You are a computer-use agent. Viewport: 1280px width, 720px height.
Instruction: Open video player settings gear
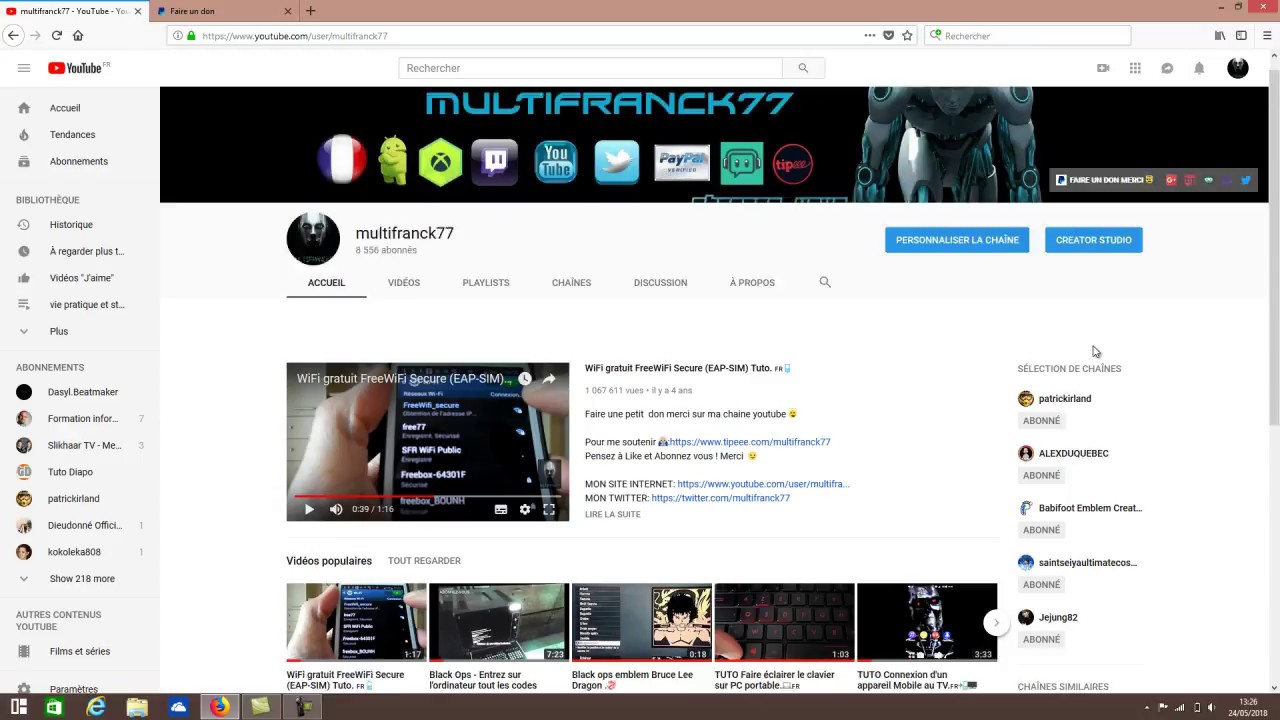[525, 509]
